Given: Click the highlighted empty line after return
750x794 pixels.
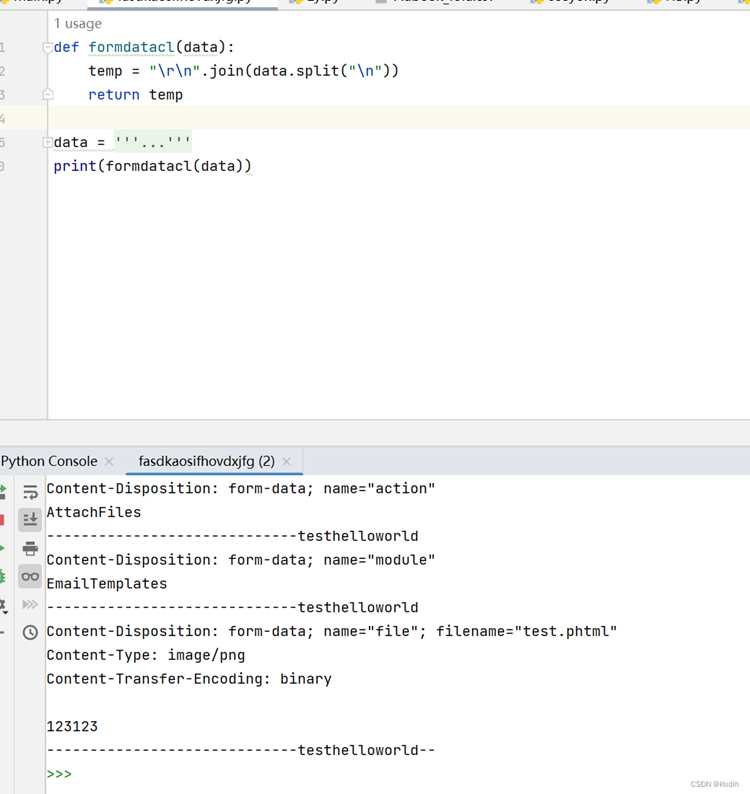Looking at the screenshot, I should [x=399, y=118].
